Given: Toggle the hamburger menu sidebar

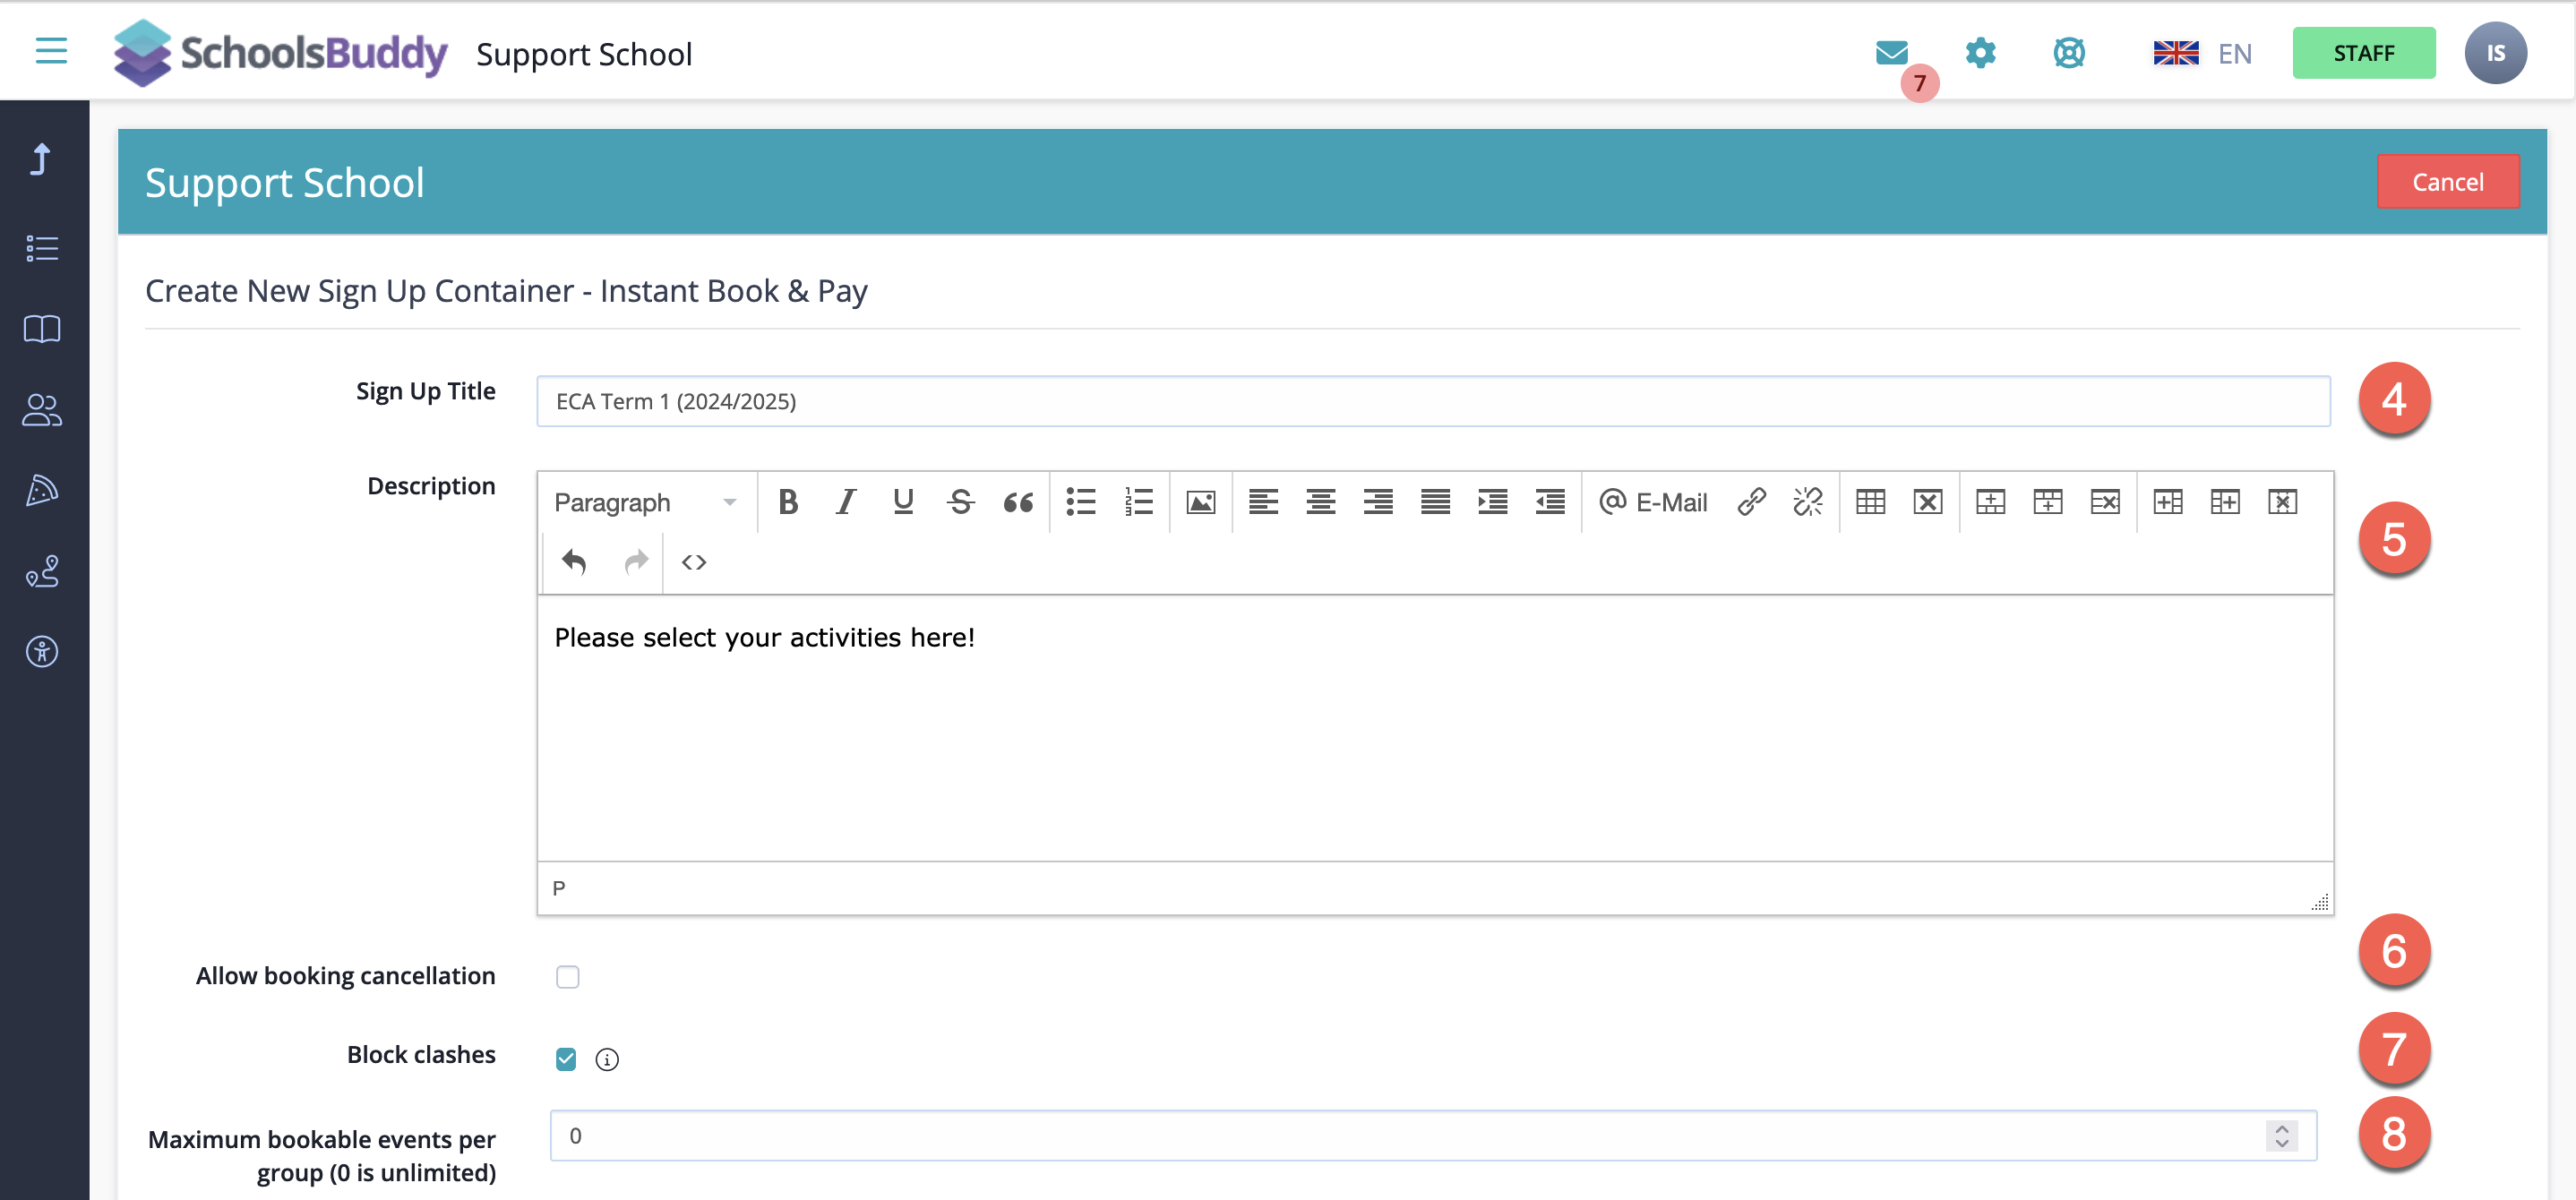Looking at the screenshot, I should (51, 51).
